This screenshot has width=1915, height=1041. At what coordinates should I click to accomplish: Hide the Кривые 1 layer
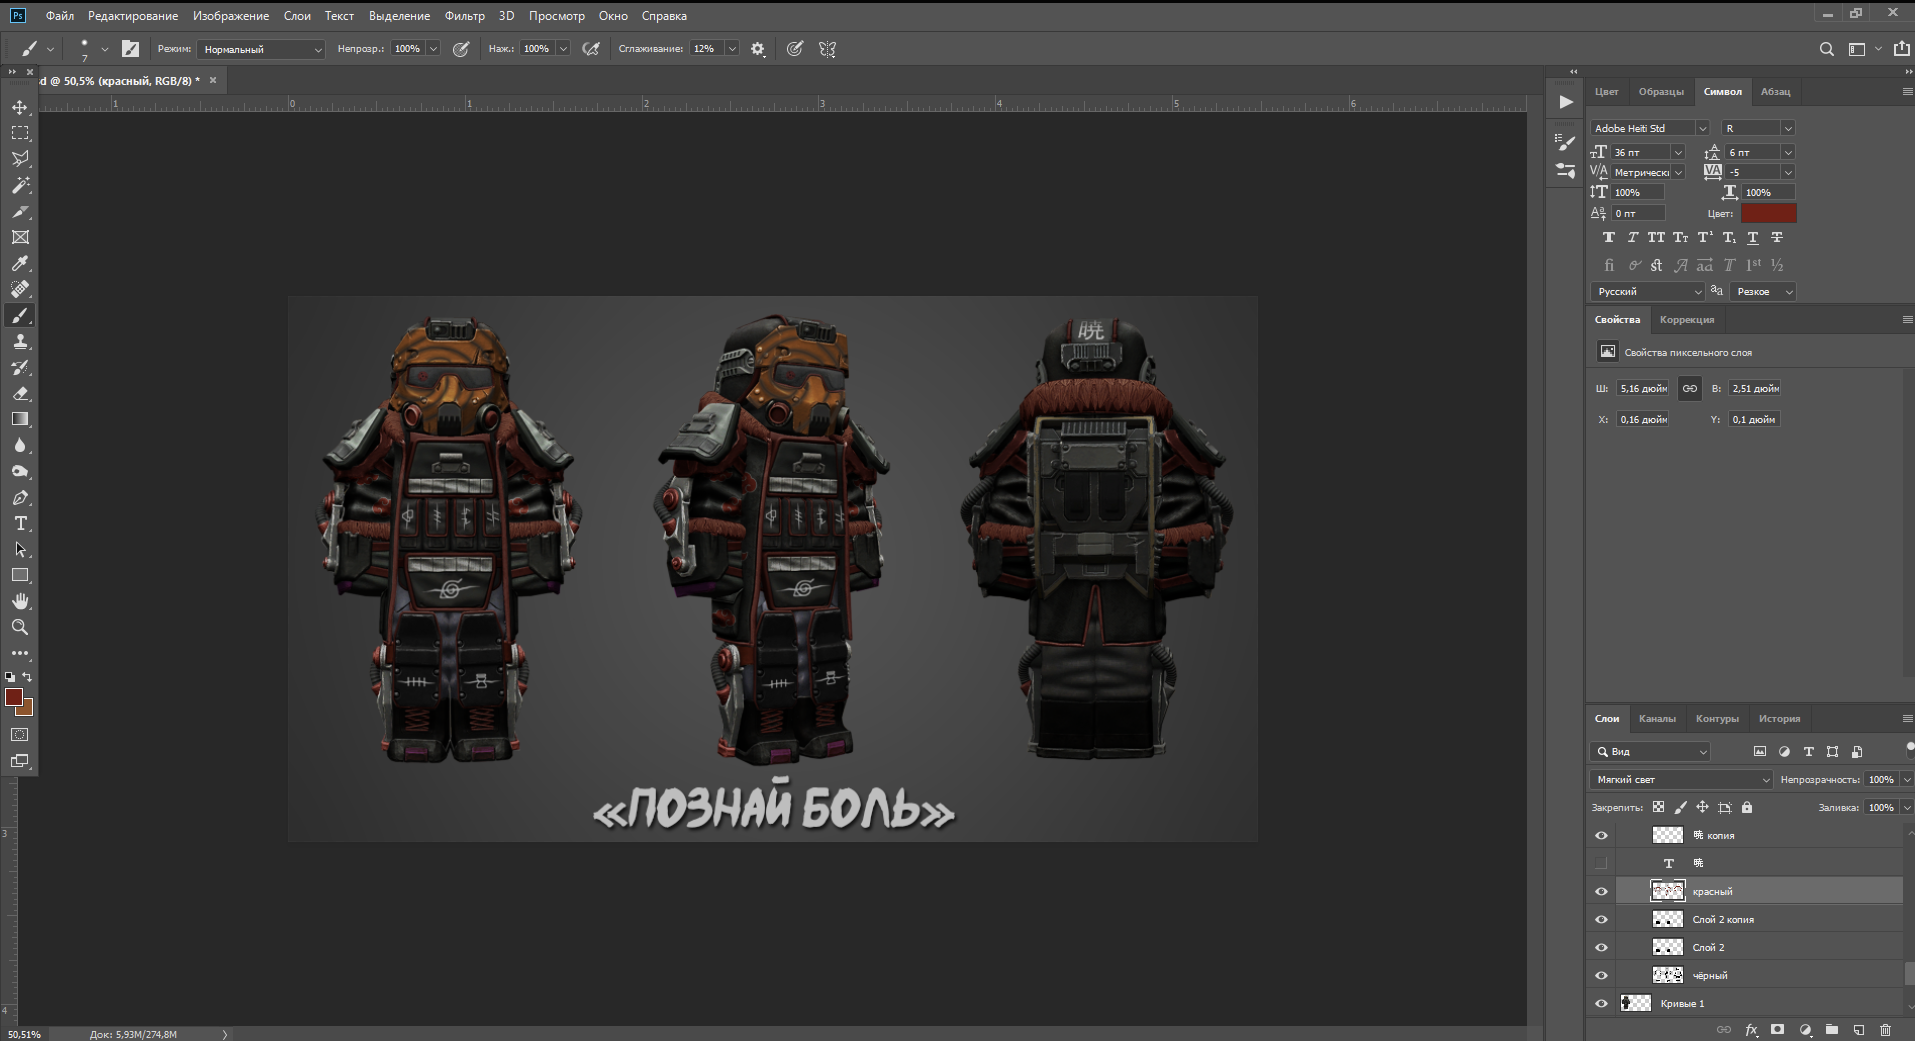[1601, 1003]
